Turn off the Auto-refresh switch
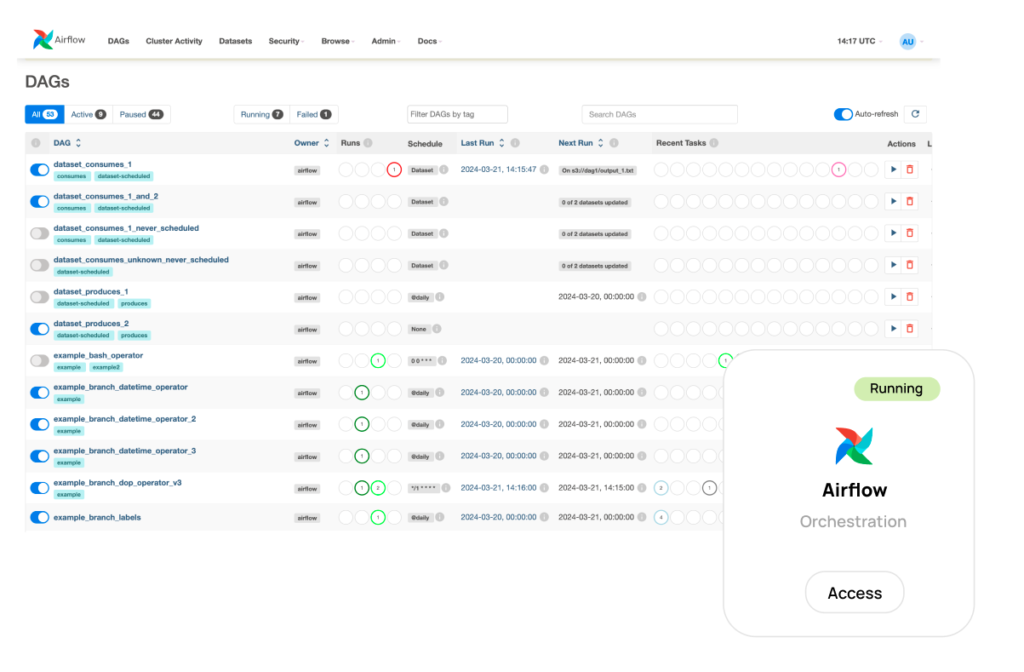Viewport: 1024px width, 672px height. click(x=843, y=114)
